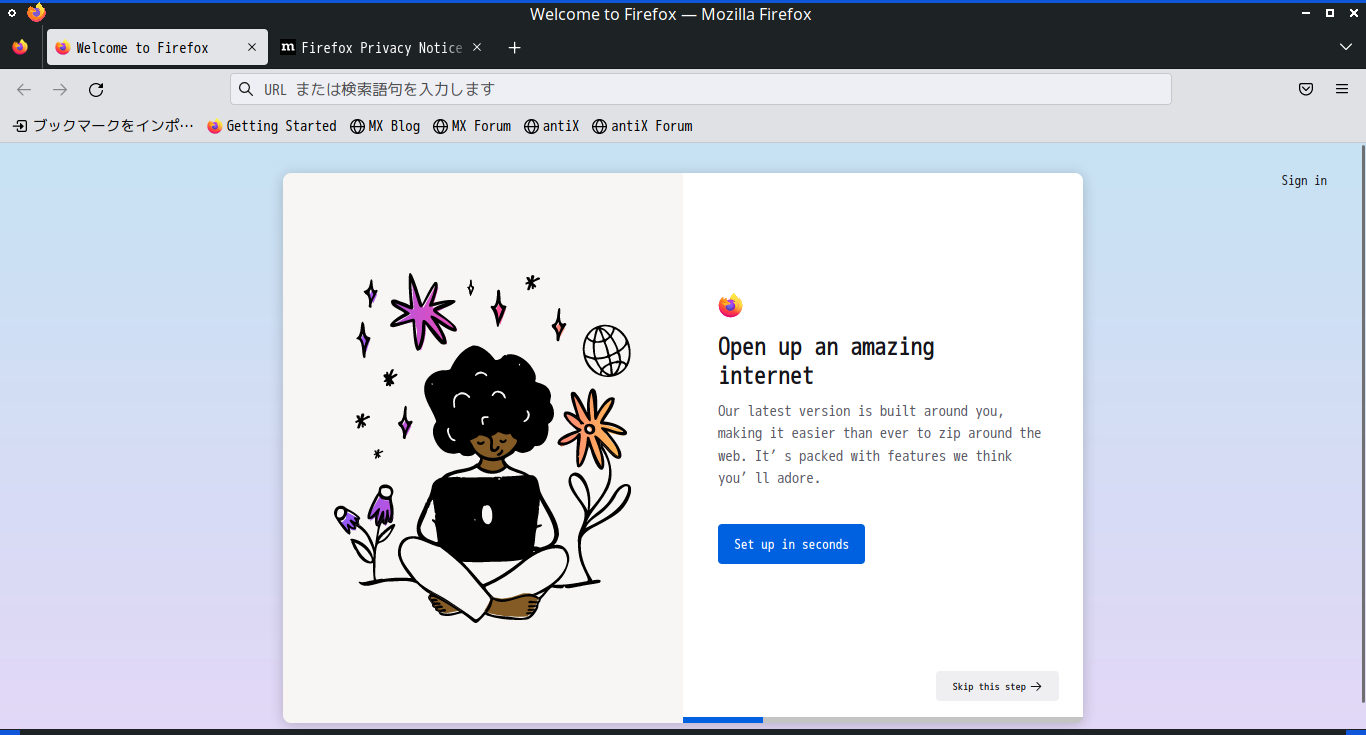Close the Firefox Privacy Notice tab
The image size is (1366, 735).
(477, 47)
